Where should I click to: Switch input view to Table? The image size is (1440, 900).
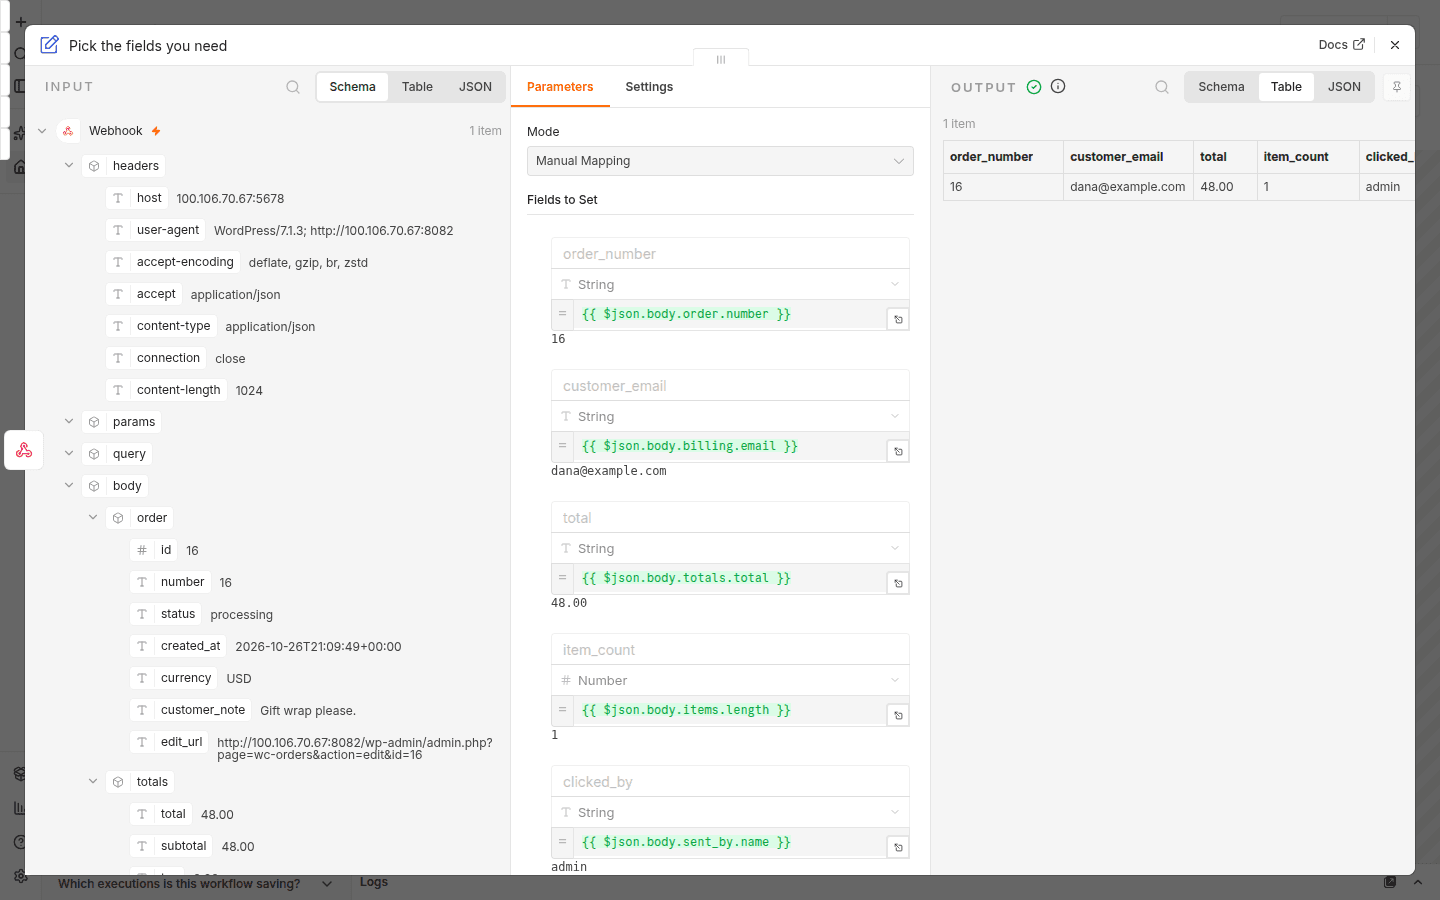coord(417,87)
